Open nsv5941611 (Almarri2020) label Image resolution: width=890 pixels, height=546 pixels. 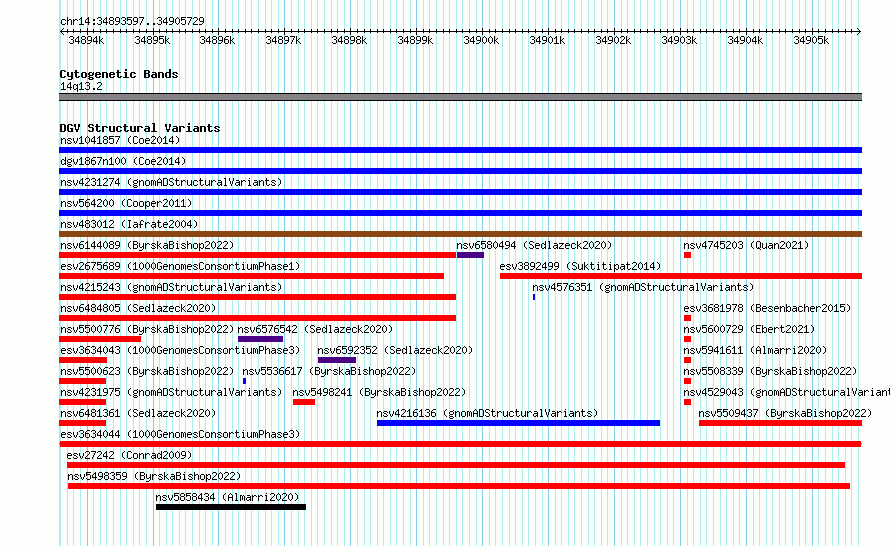(x=755, y=350)
